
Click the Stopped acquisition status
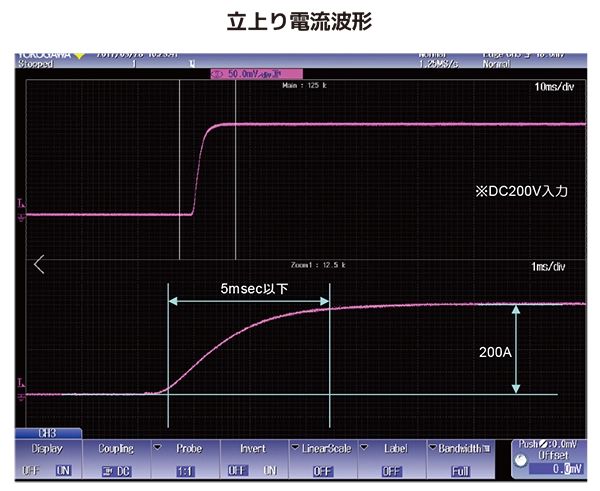pyautogui.click(x=36, y=64)
